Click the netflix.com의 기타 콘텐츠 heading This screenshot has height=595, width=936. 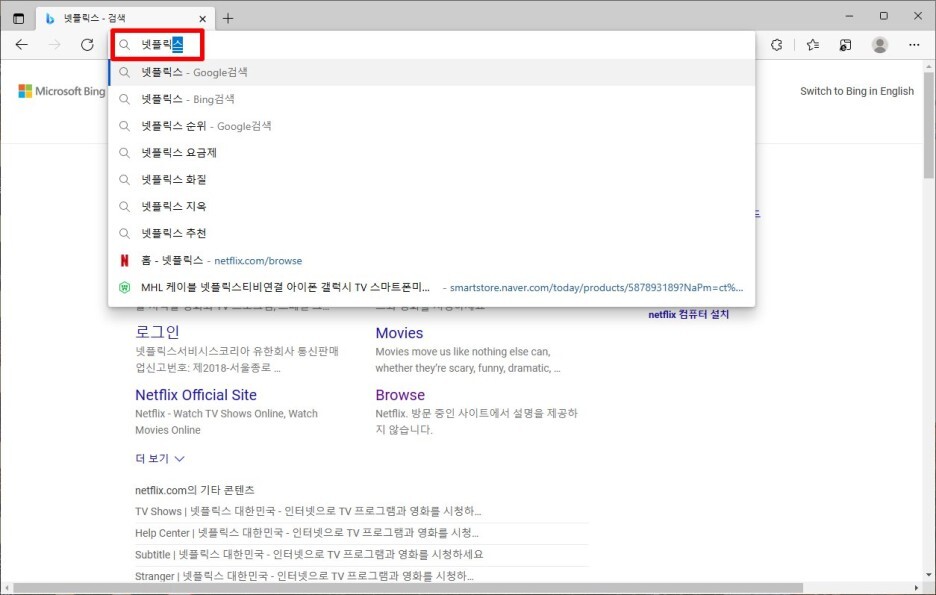(x=195, y=490)
